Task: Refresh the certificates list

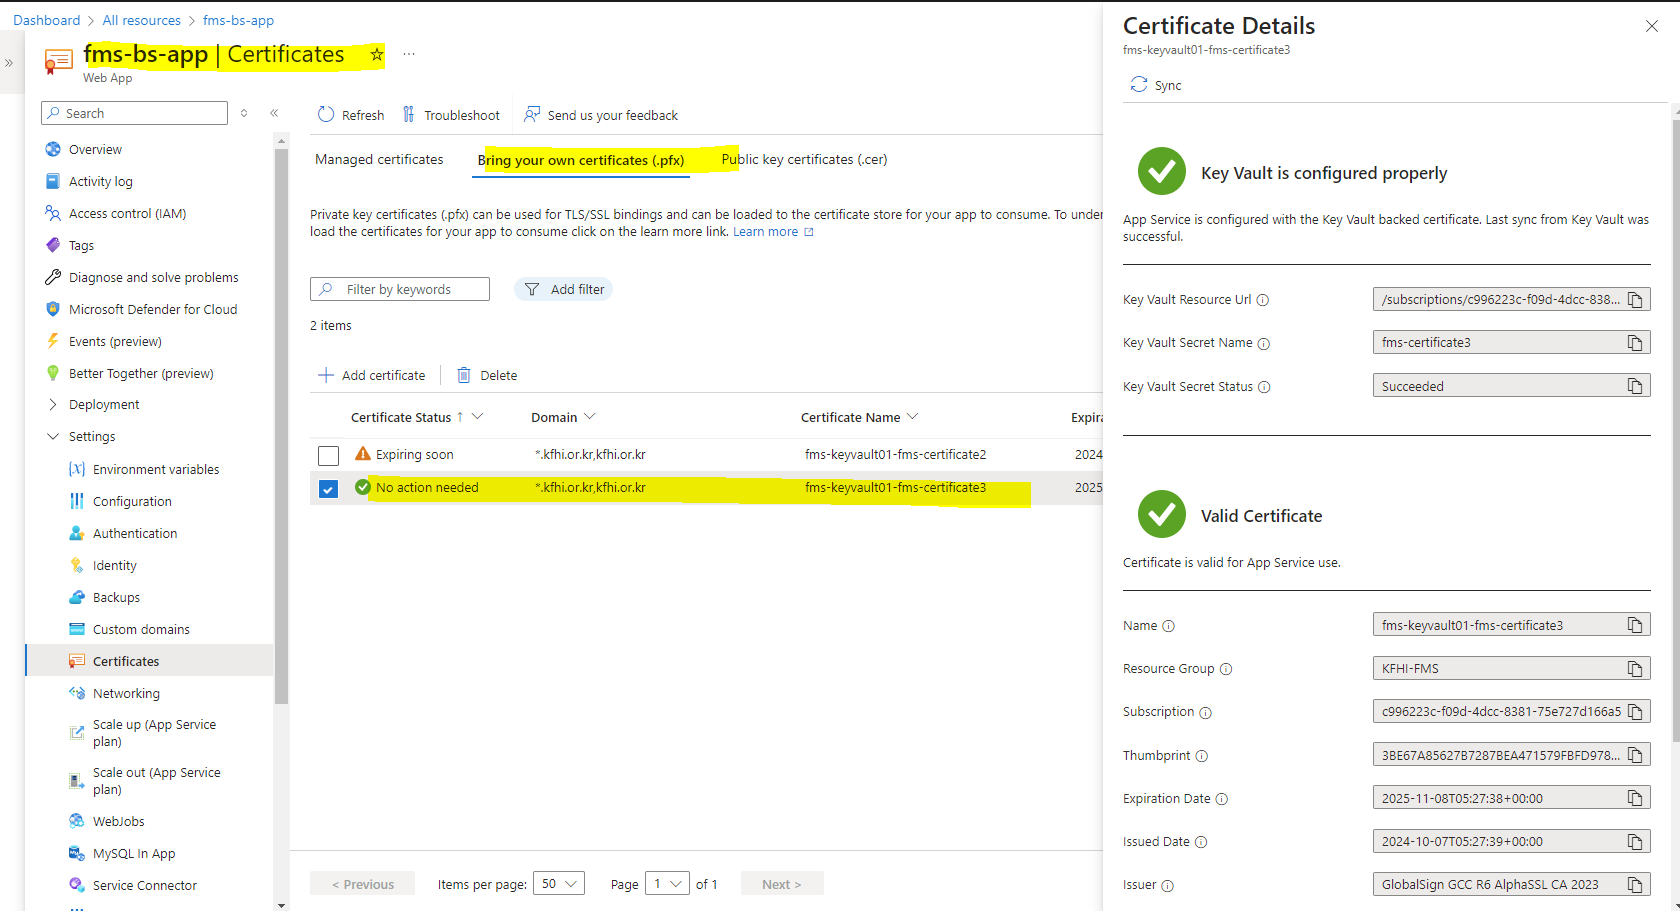Action: pyautogui.click(x=351, y=115)
